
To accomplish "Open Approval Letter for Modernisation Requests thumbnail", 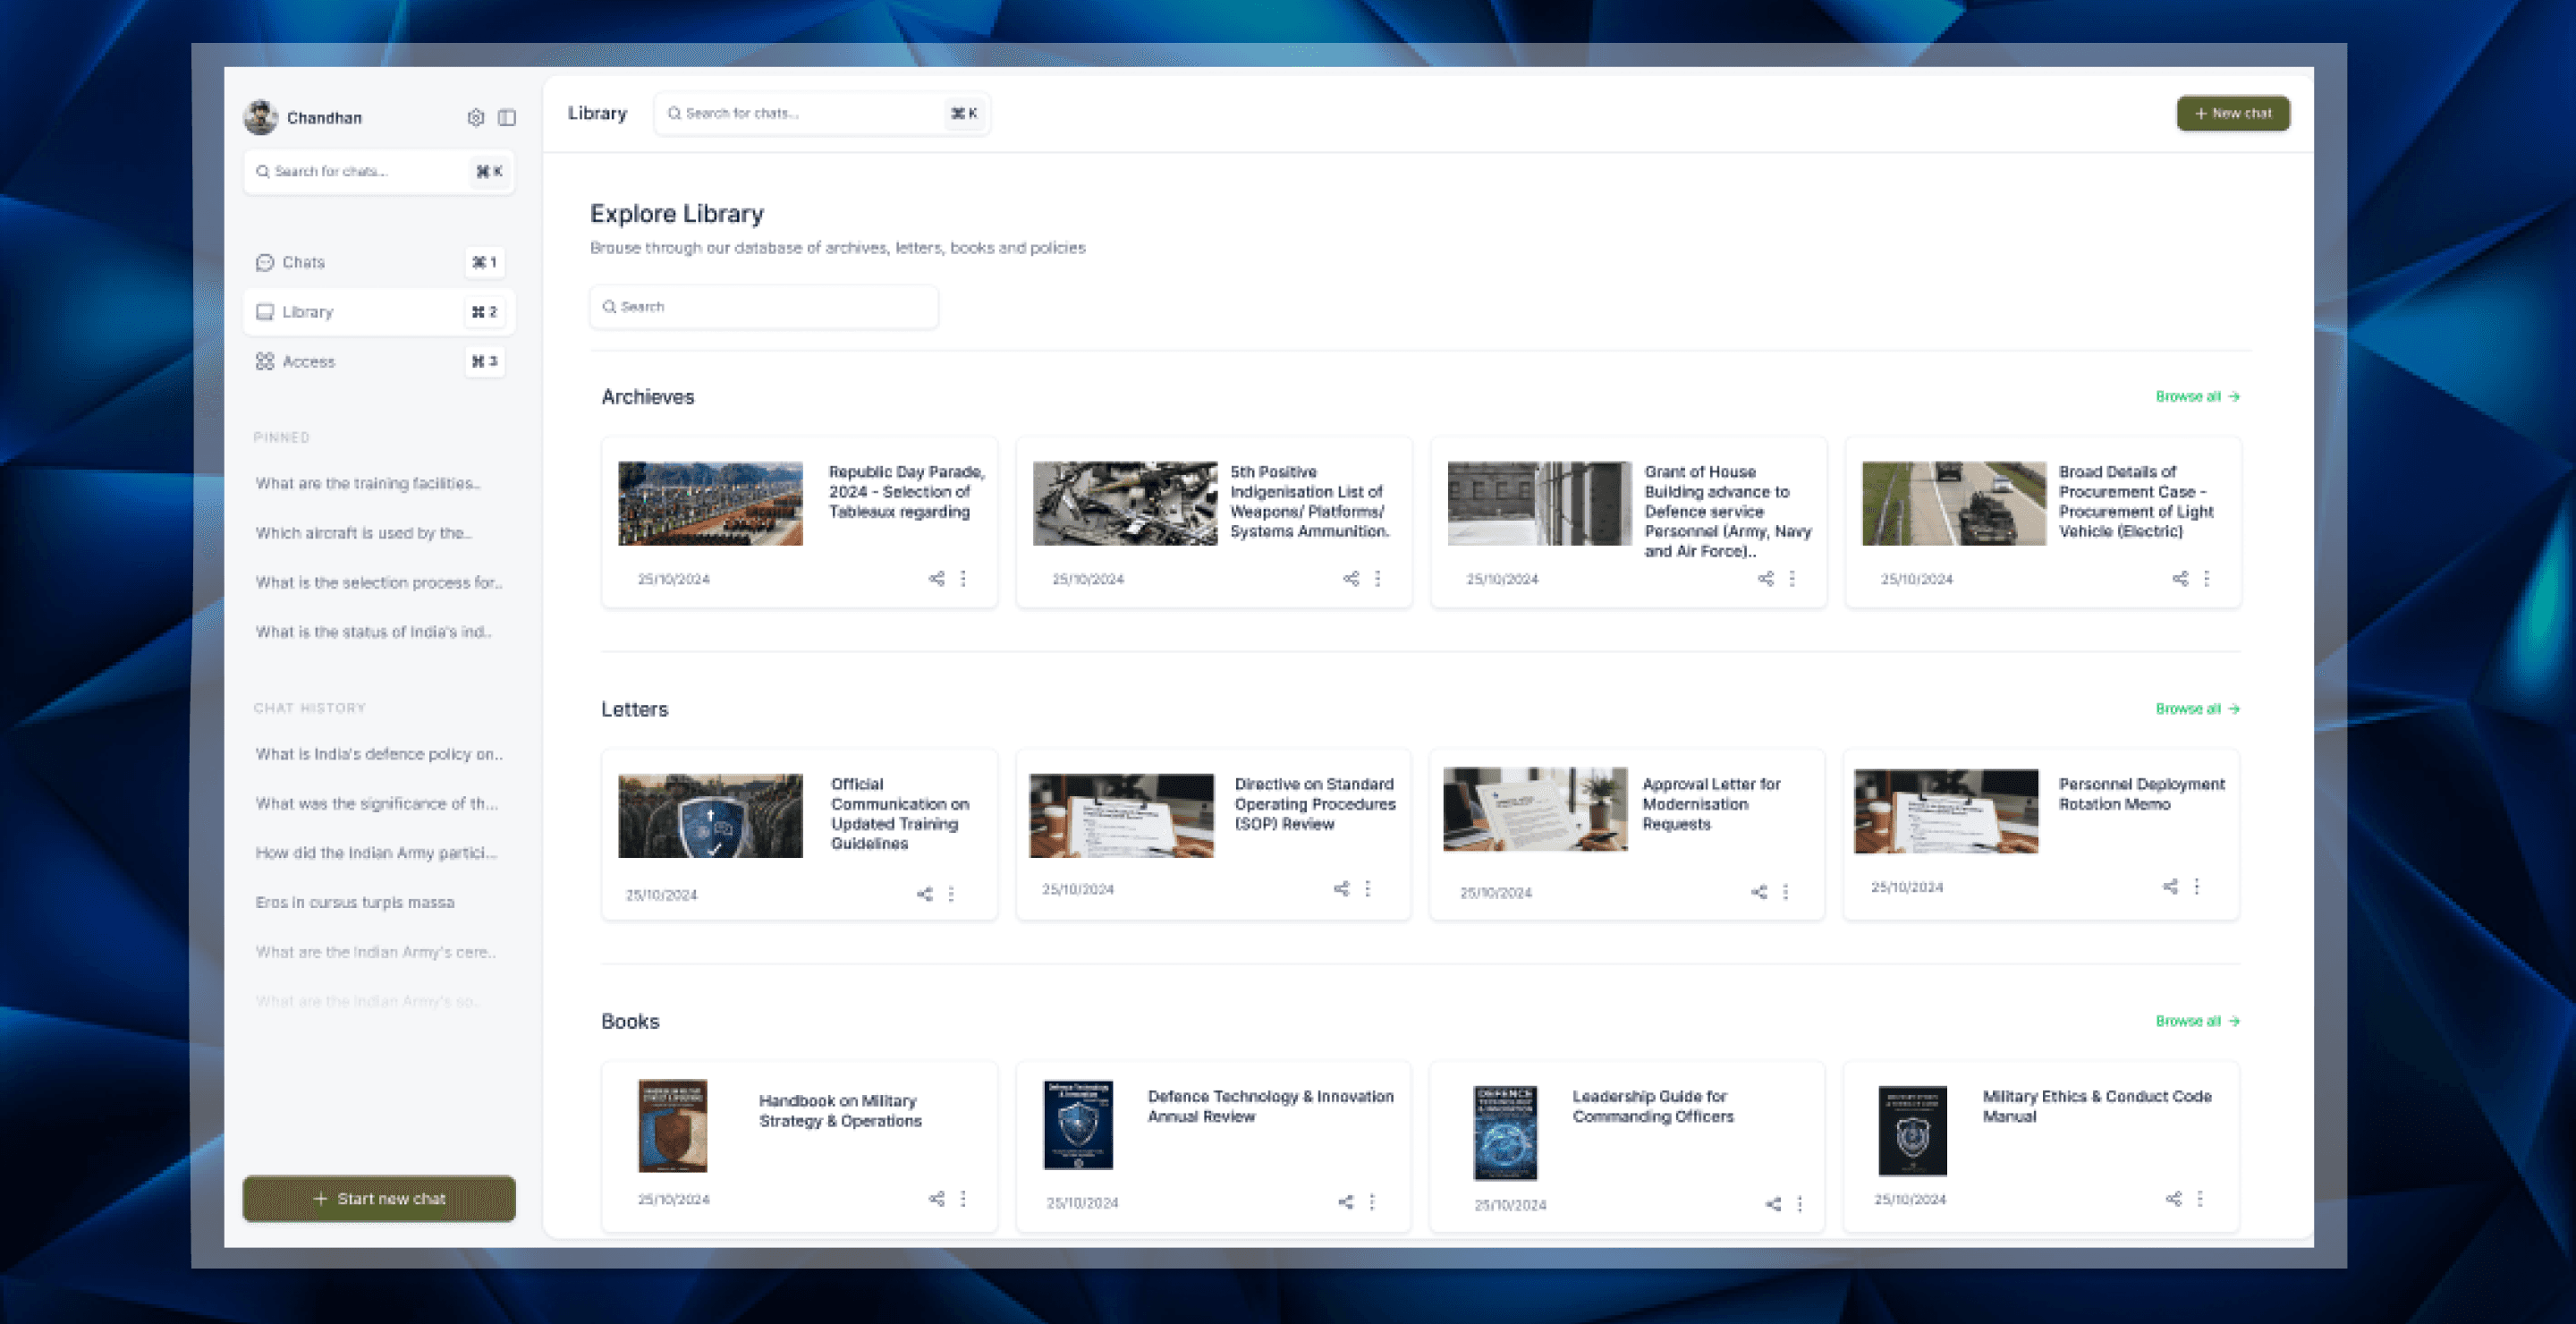I will pyautogui.click(x=1534, y=809).
